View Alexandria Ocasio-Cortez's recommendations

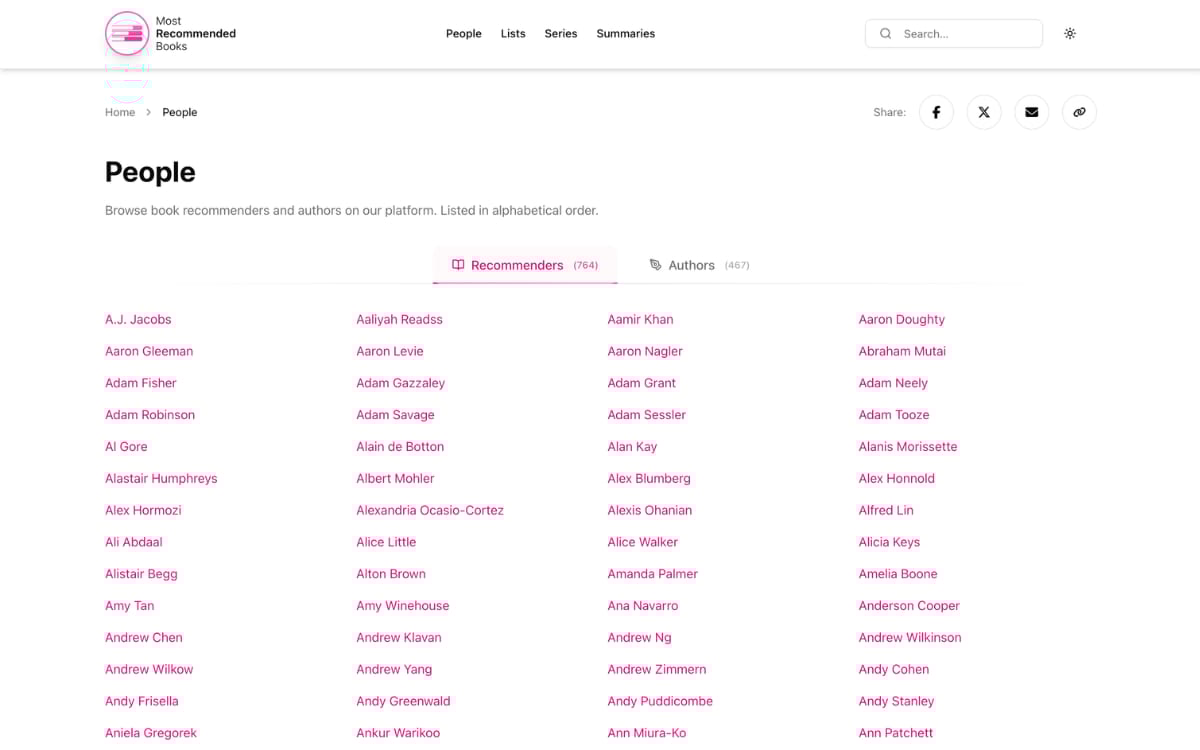tap(430, 510)
